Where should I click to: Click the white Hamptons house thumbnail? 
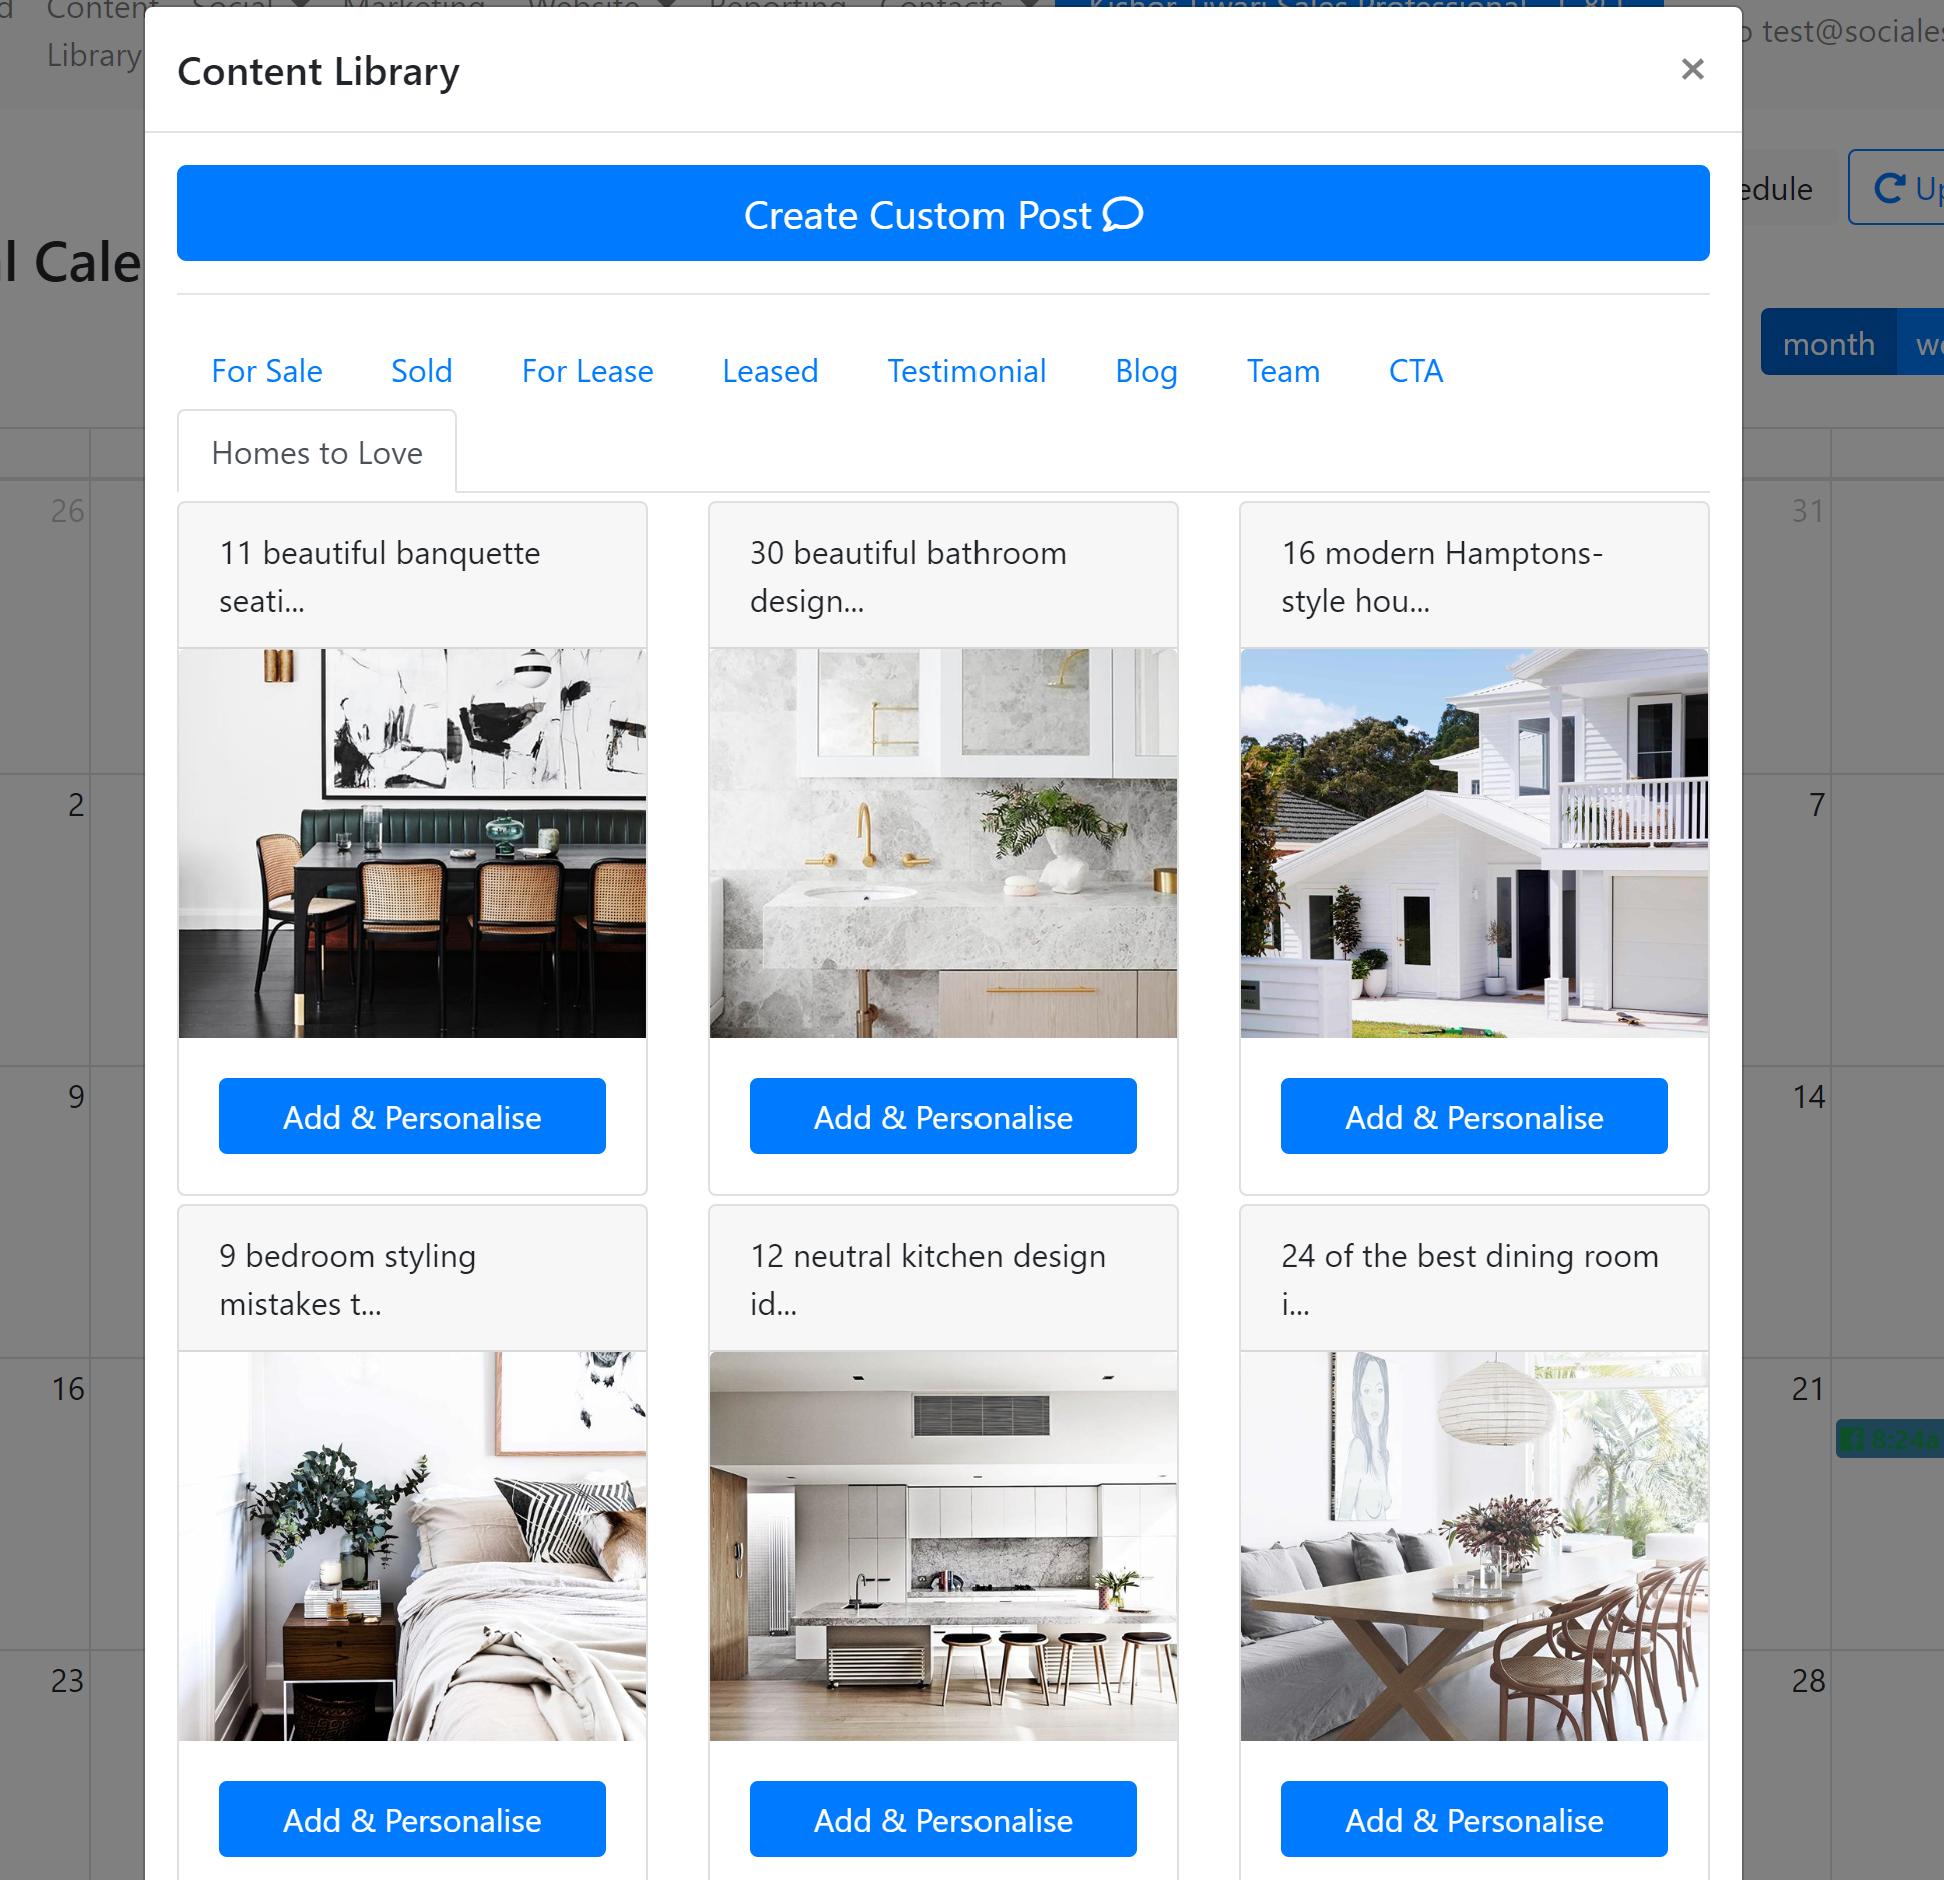point(1473,842)
